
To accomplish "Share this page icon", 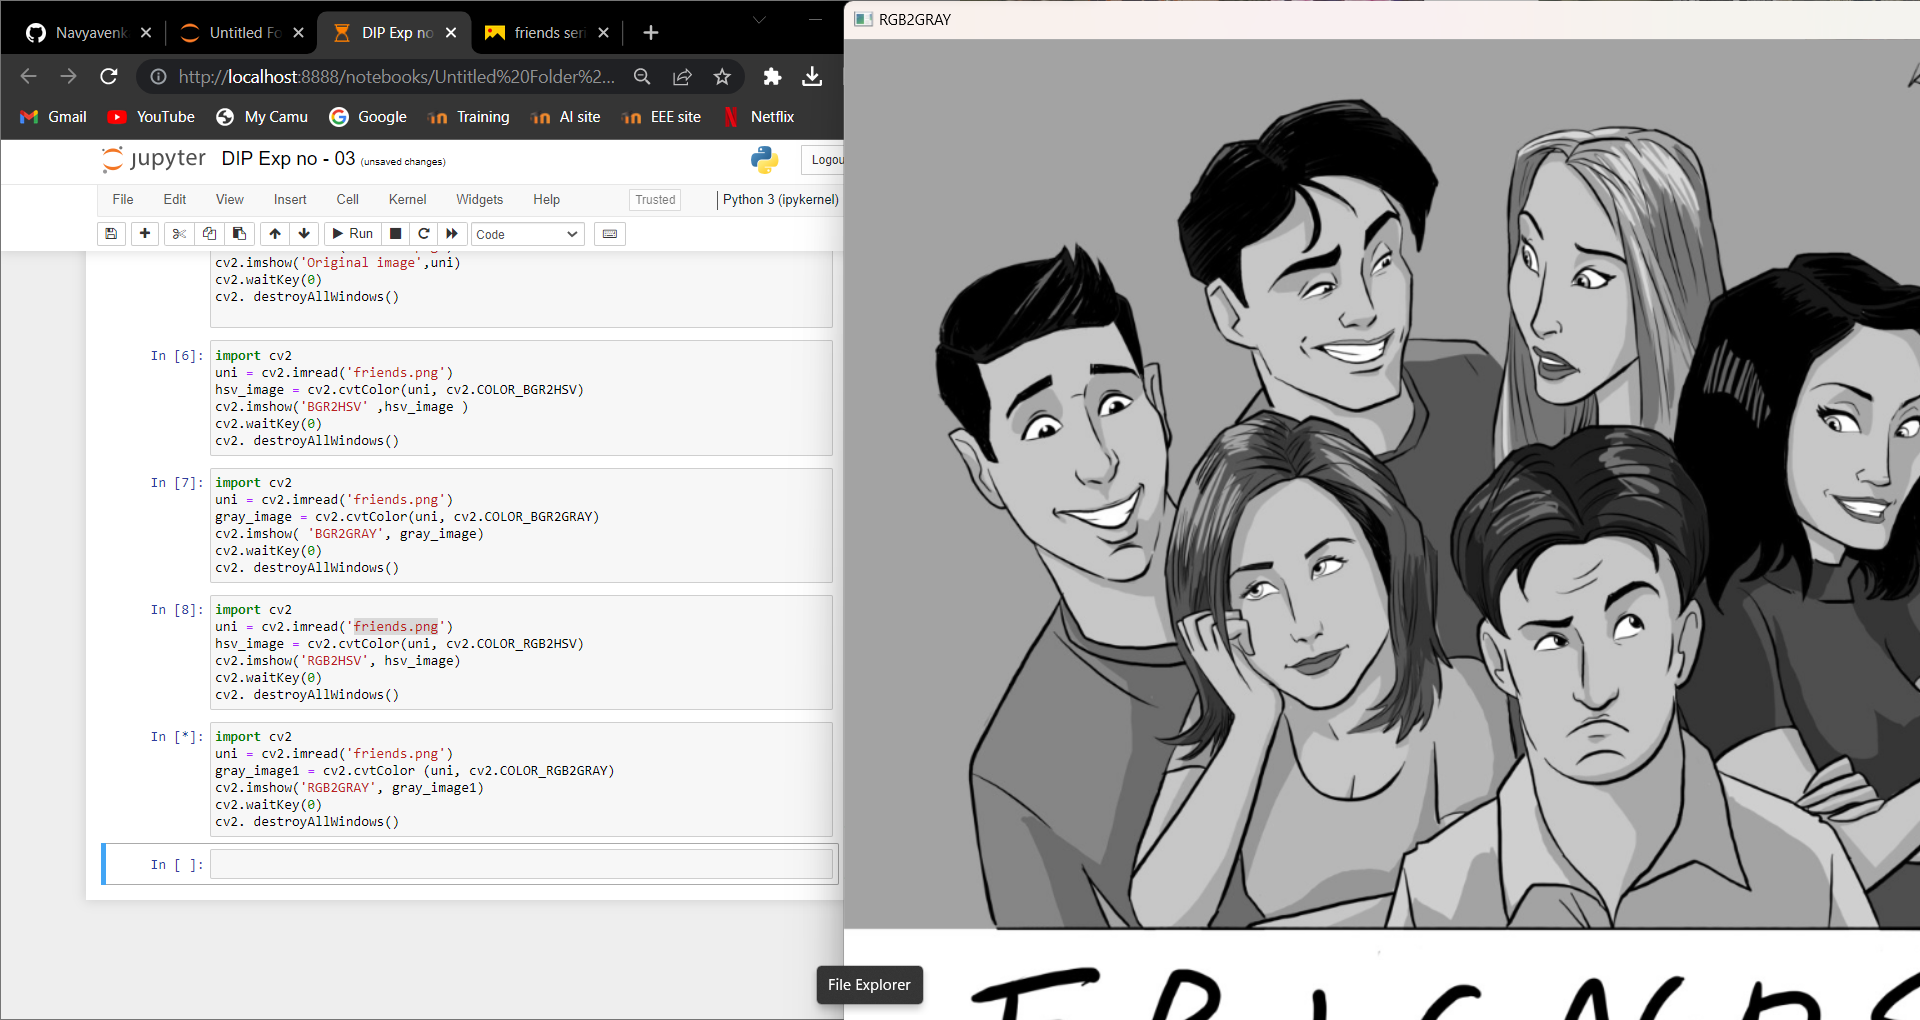I will [682, 77].
